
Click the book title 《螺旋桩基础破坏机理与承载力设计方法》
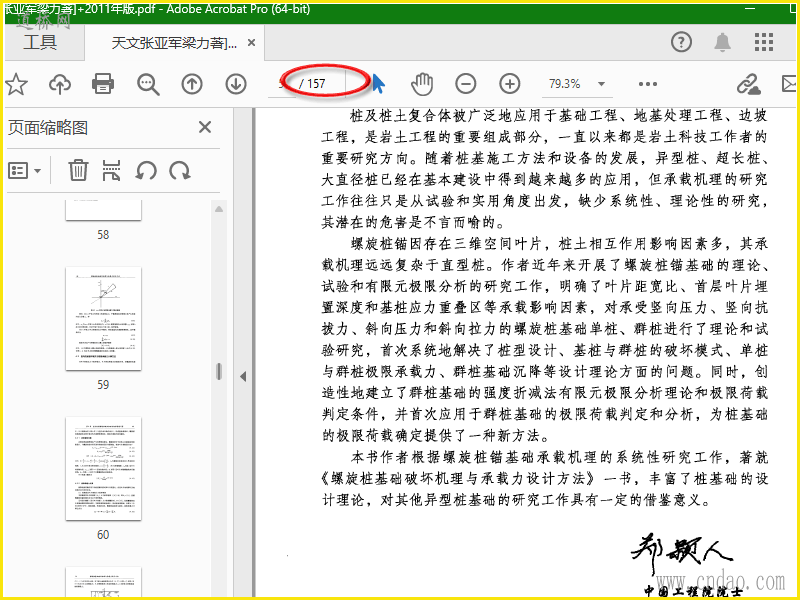pyautogui.click(x=458, y=479)
